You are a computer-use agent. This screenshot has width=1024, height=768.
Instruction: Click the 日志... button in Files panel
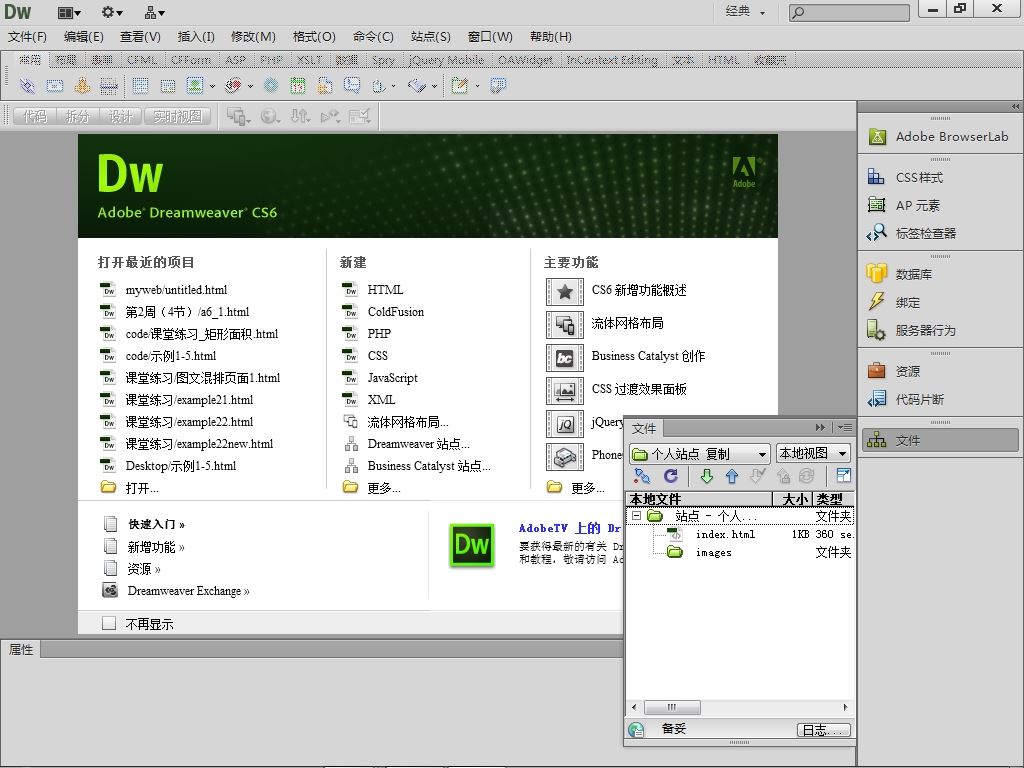tap(824, 730)
